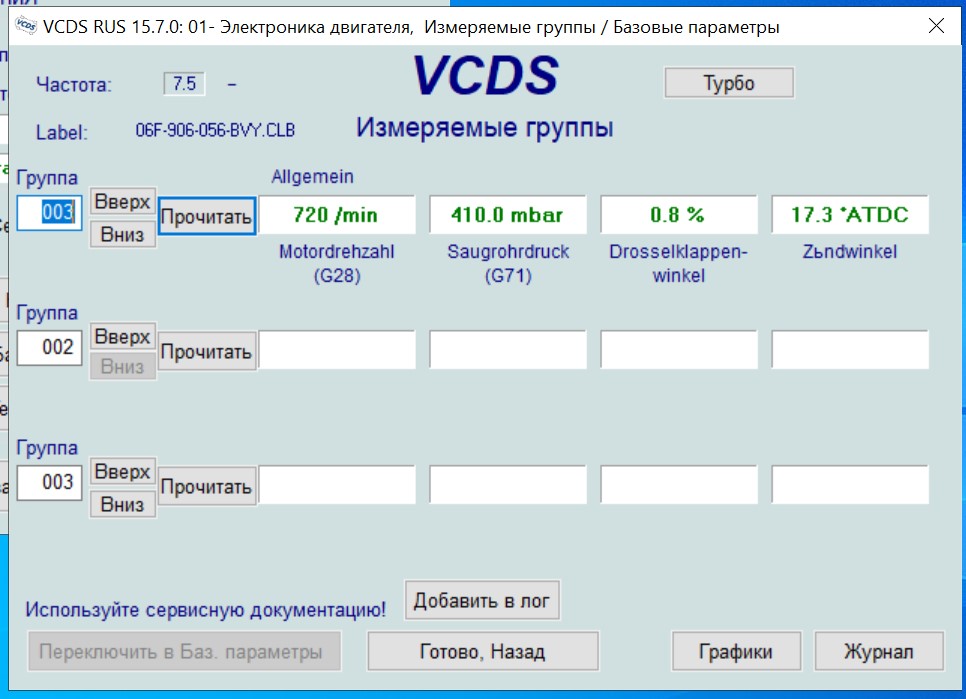Click the Турбо button

729,84
